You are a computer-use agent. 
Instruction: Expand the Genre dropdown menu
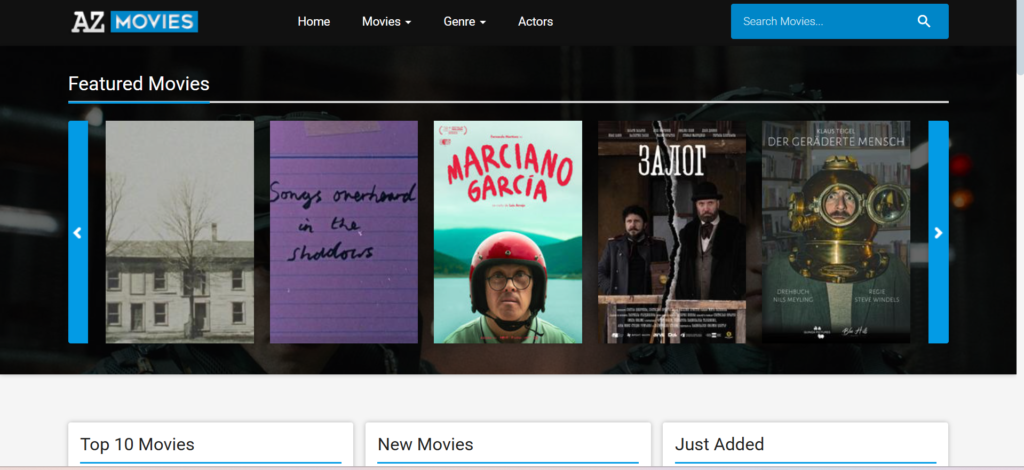464,22
